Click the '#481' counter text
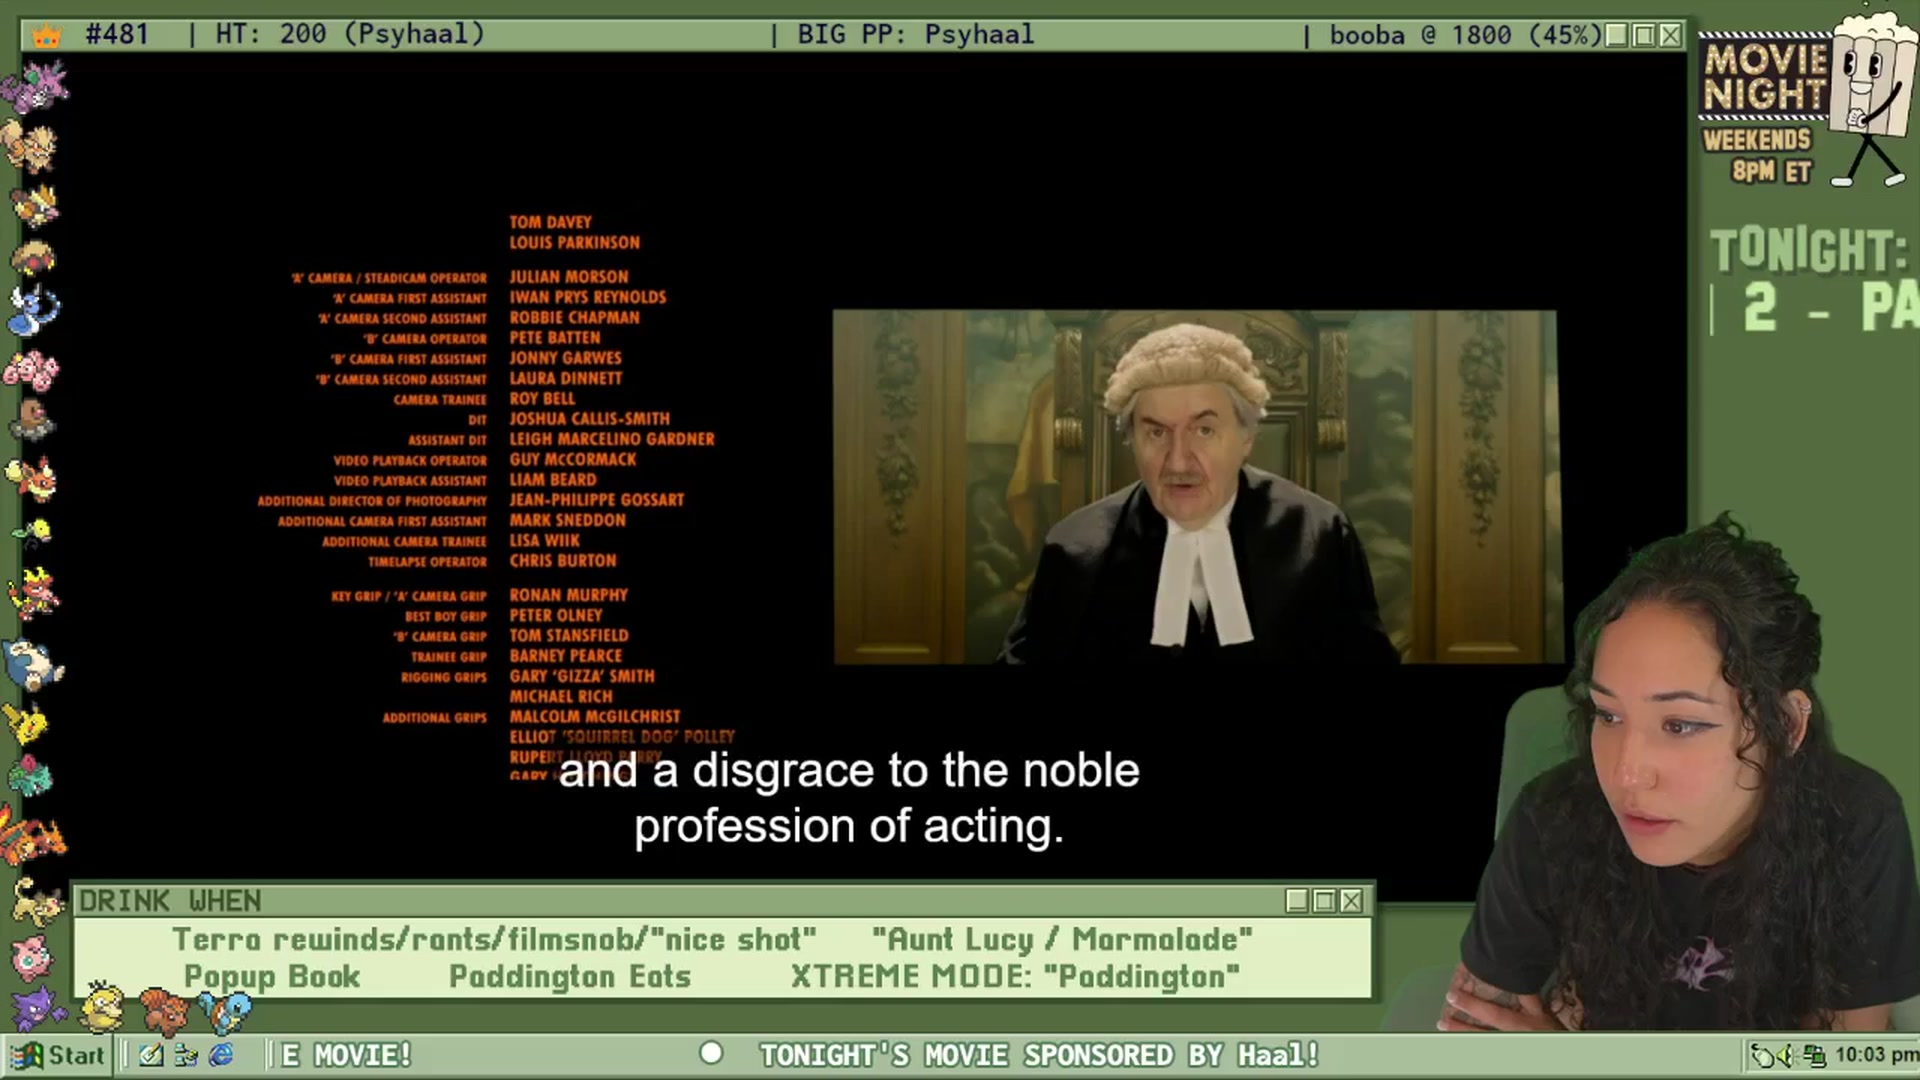The height and width of the screenshot is (1080, 1920). (x=117, y=34)
